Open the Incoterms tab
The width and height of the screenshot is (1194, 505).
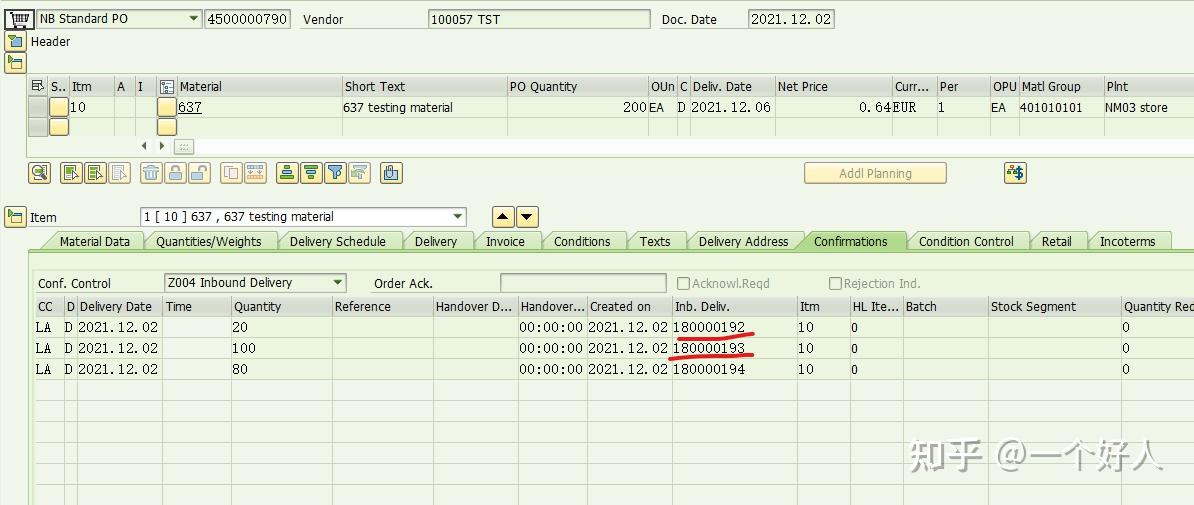coord(1127,241)
